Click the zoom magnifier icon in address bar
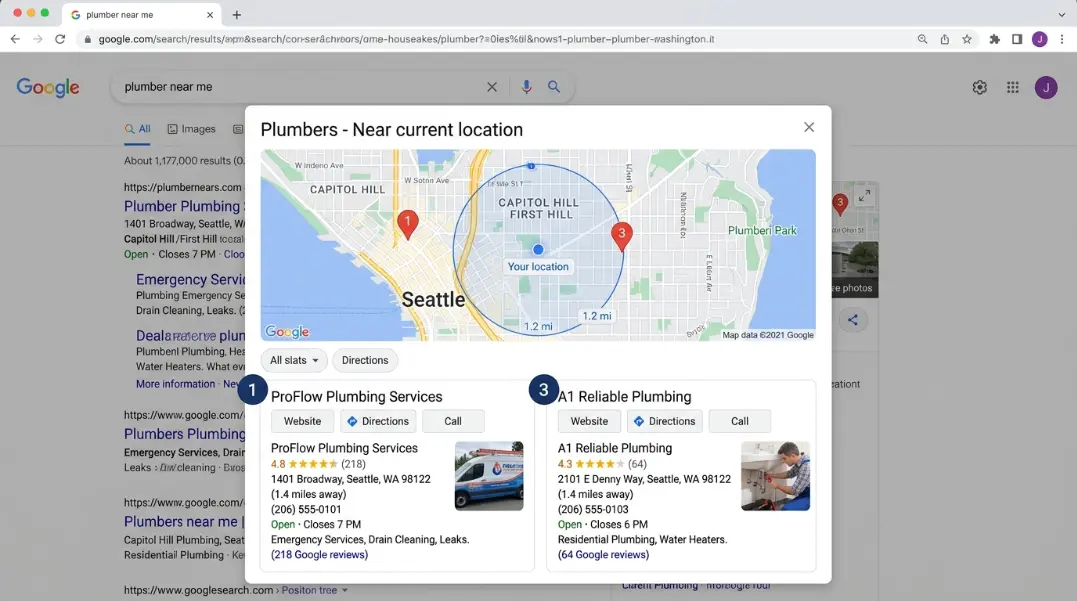 pyautogui.click(x=922, y=39)
